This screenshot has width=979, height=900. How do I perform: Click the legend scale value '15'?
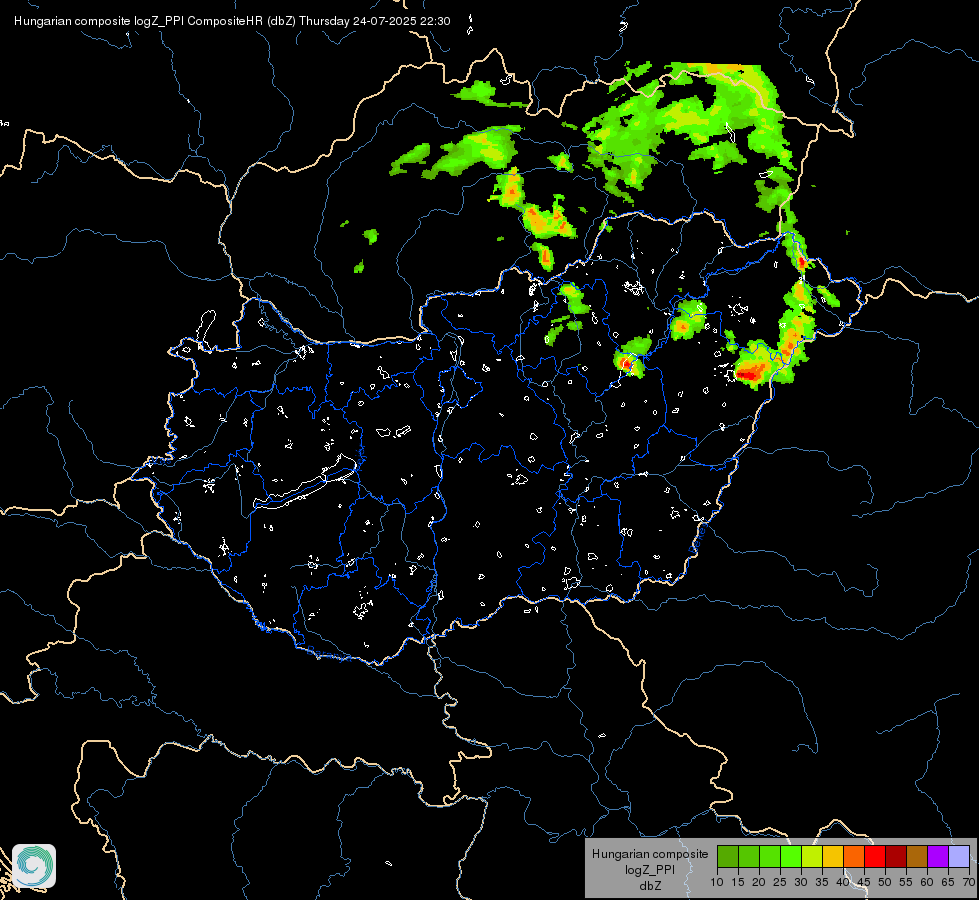(x=738, y=883)
